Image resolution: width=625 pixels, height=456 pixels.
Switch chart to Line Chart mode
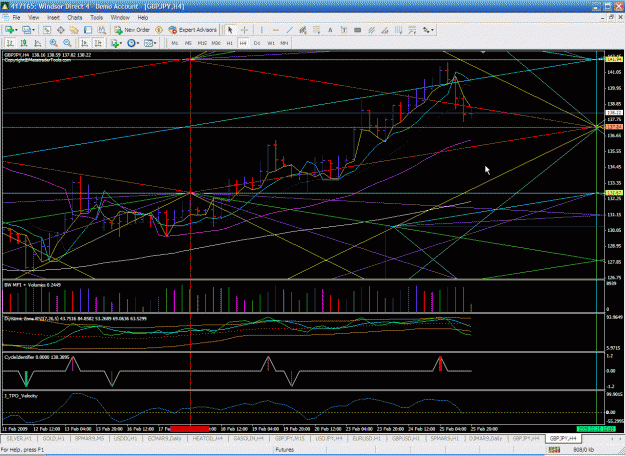[x=37, y=43]
